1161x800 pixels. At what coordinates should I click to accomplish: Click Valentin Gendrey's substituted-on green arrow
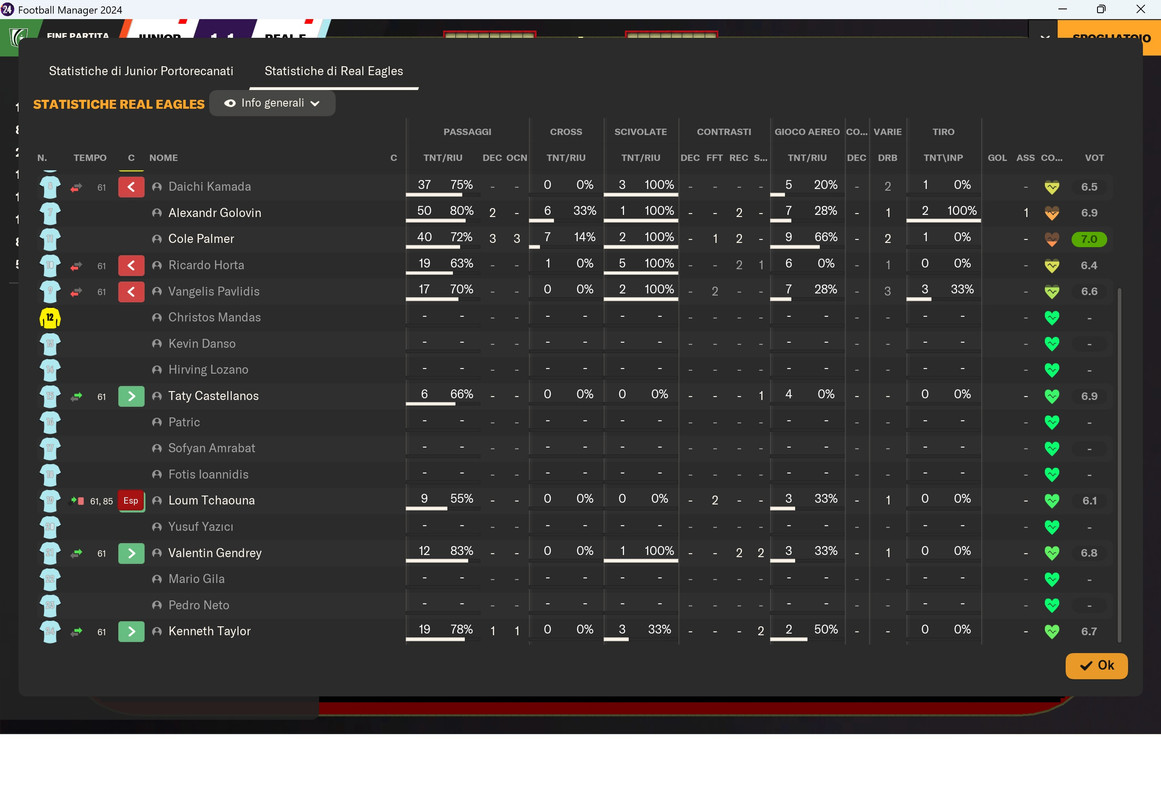(131, 553)
